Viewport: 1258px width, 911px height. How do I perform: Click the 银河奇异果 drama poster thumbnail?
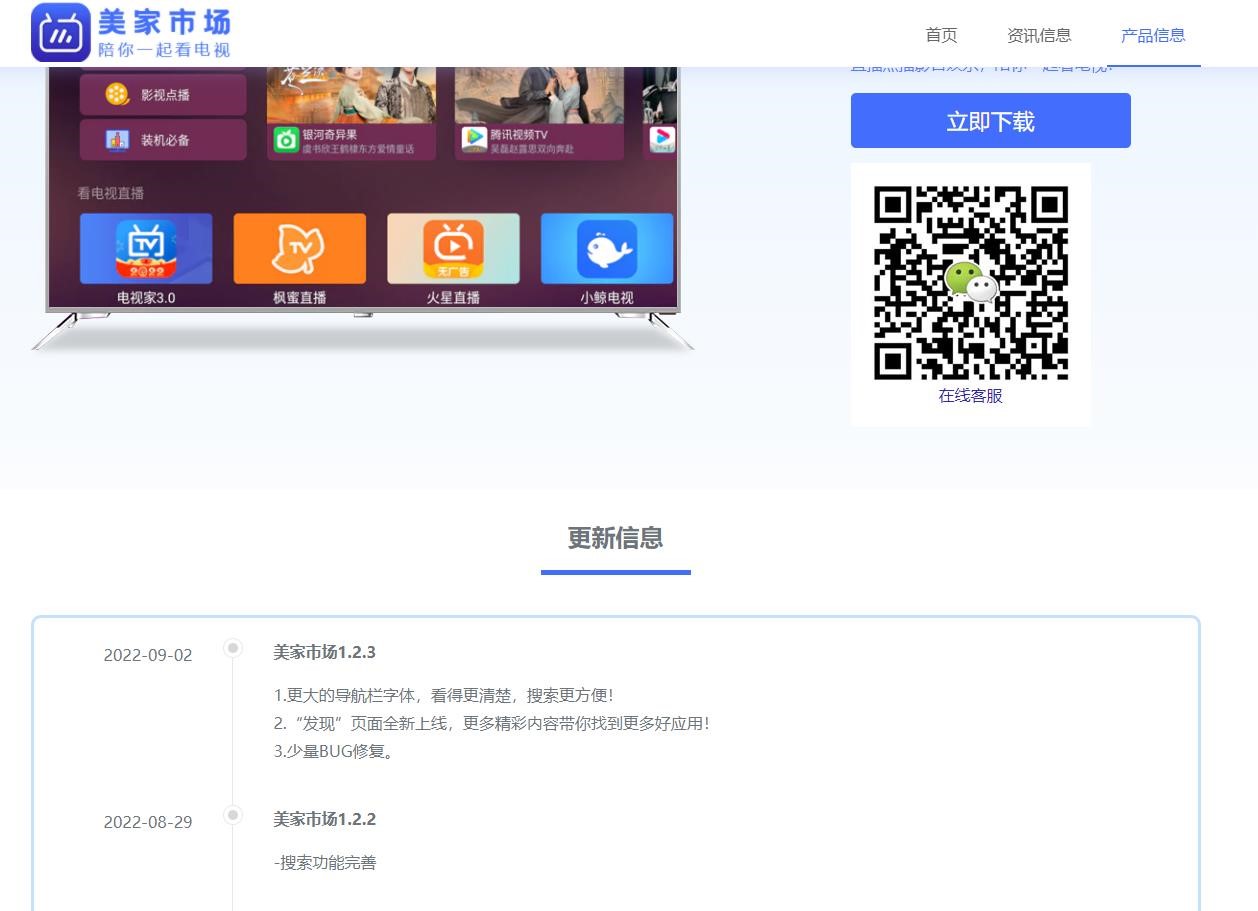tap(351, 95)
